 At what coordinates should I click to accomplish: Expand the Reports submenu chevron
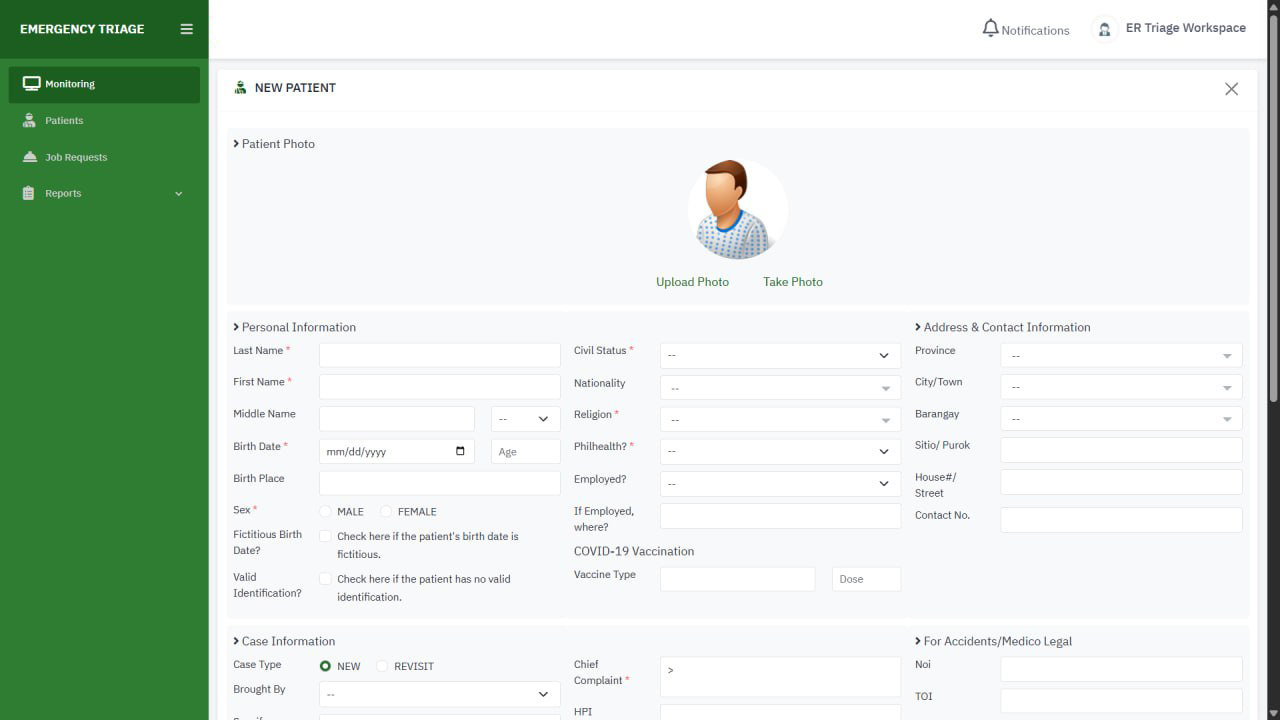pos(179,193)
